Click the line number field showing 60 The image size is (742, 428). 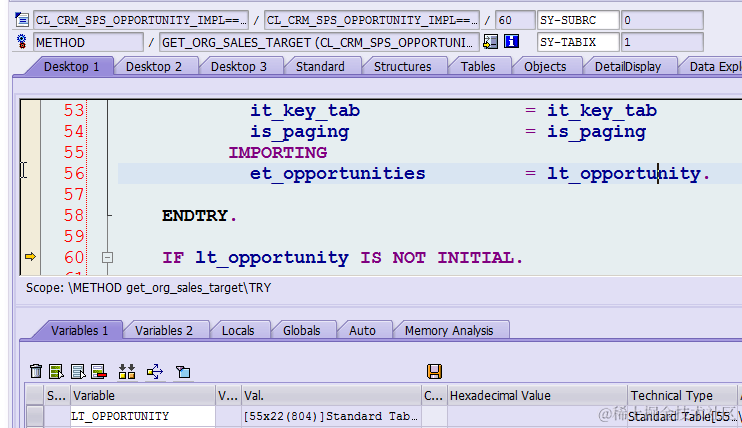click(515, 20)
